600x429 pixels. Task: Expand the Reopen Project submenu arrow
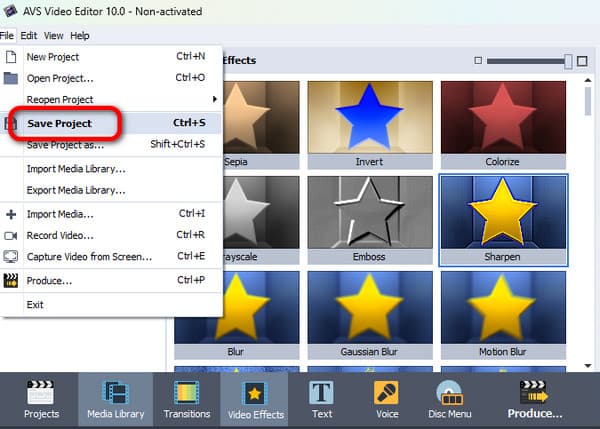pyautogui.click(x=215, y=99)
